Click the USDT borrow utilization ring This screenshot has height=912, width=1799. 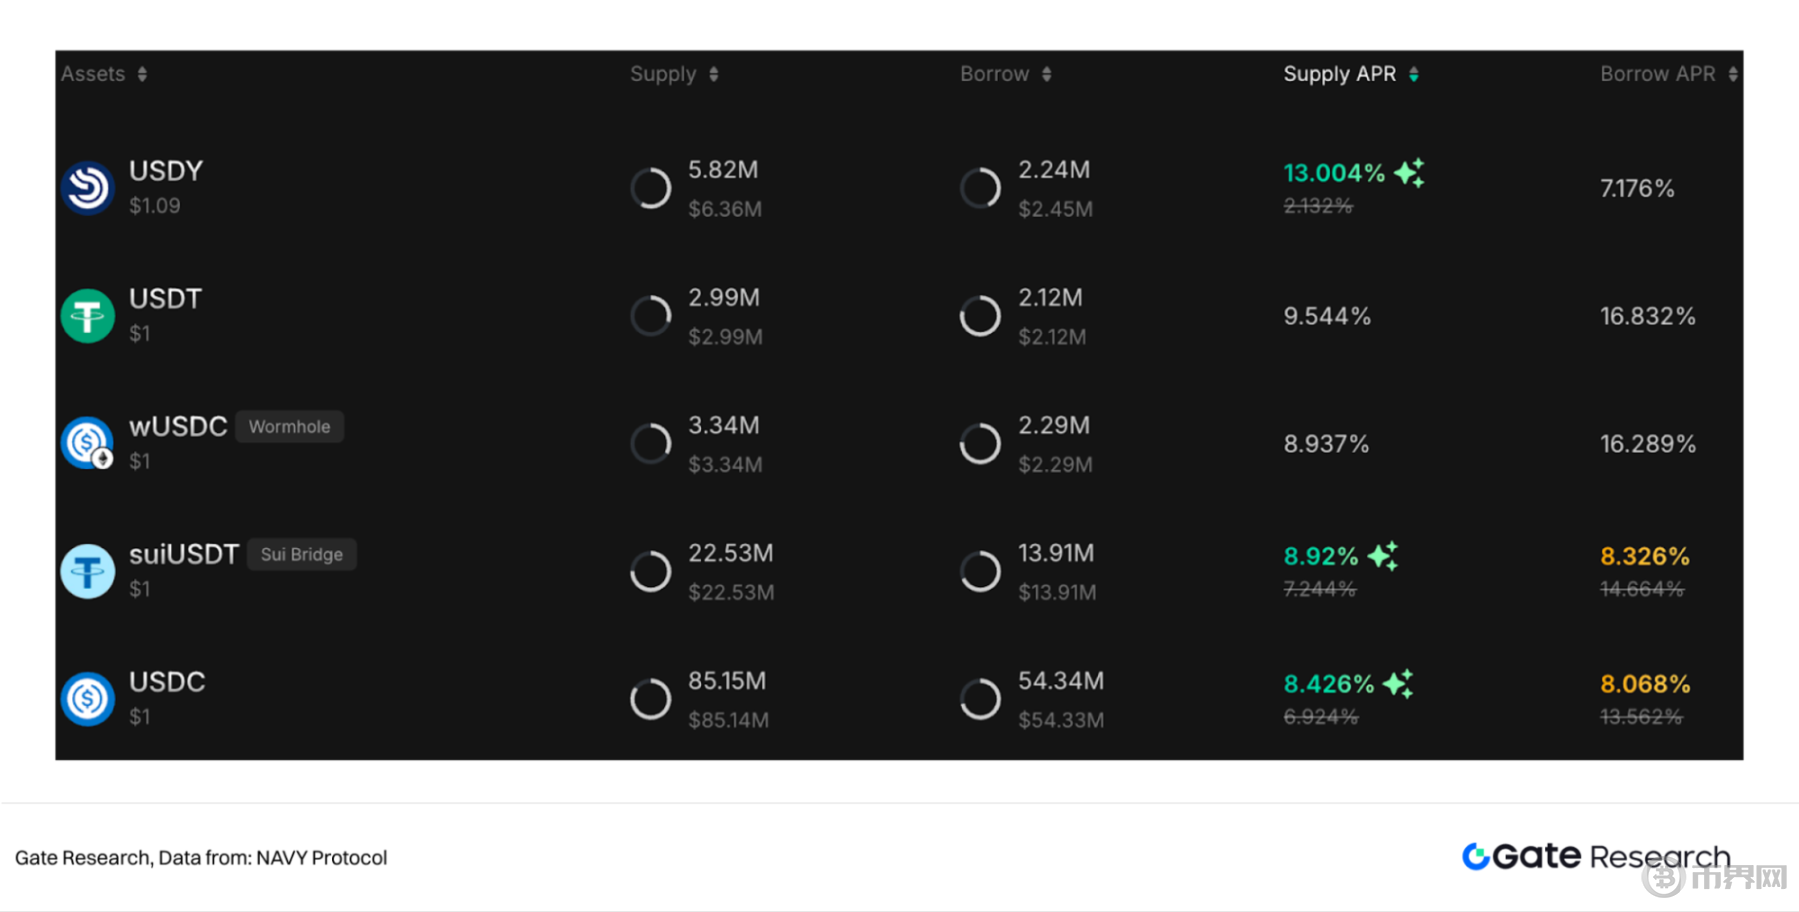(x=980, y=316)
